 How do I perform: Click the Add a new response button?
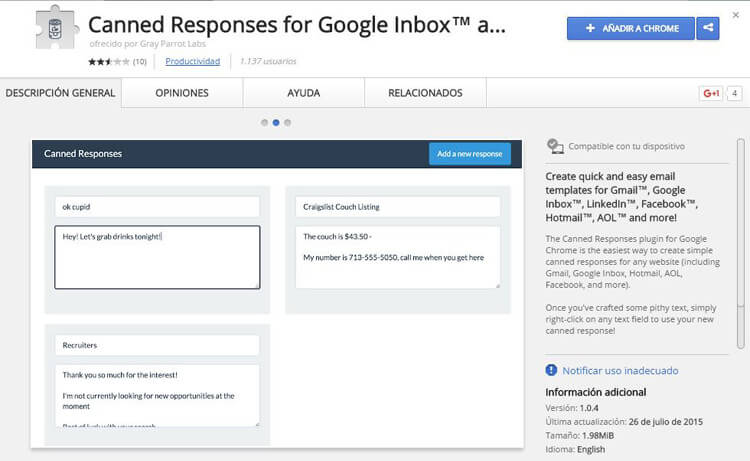(x=470, y=154)
